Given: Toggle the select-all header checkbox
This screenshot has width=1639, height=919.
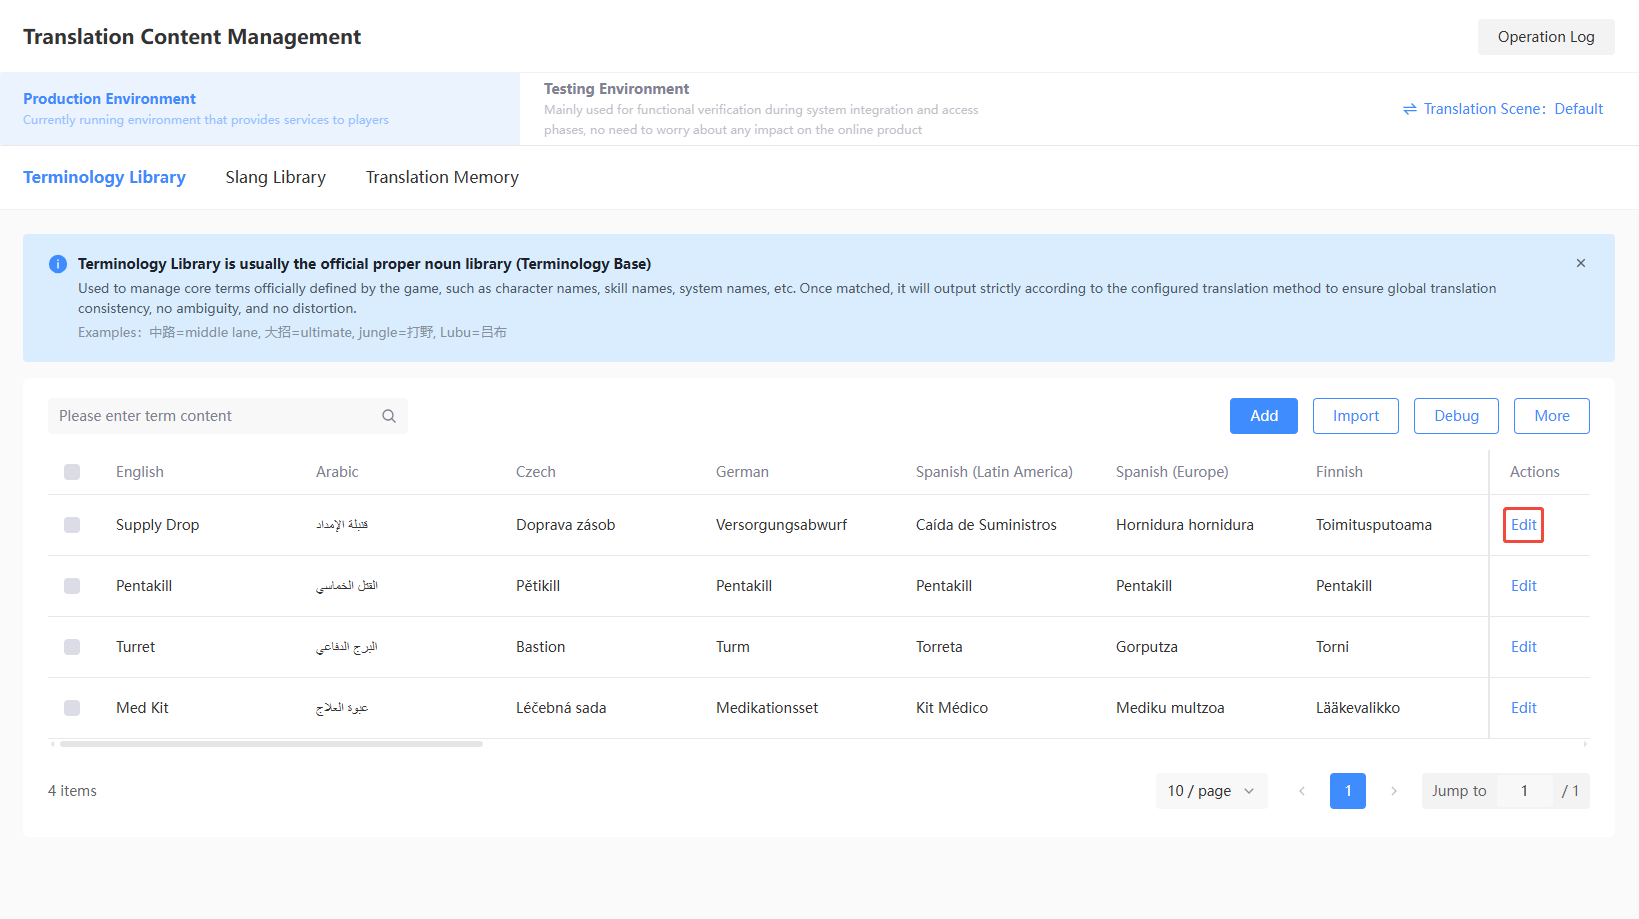Looking at the screenshot, I should coord(72,472).
